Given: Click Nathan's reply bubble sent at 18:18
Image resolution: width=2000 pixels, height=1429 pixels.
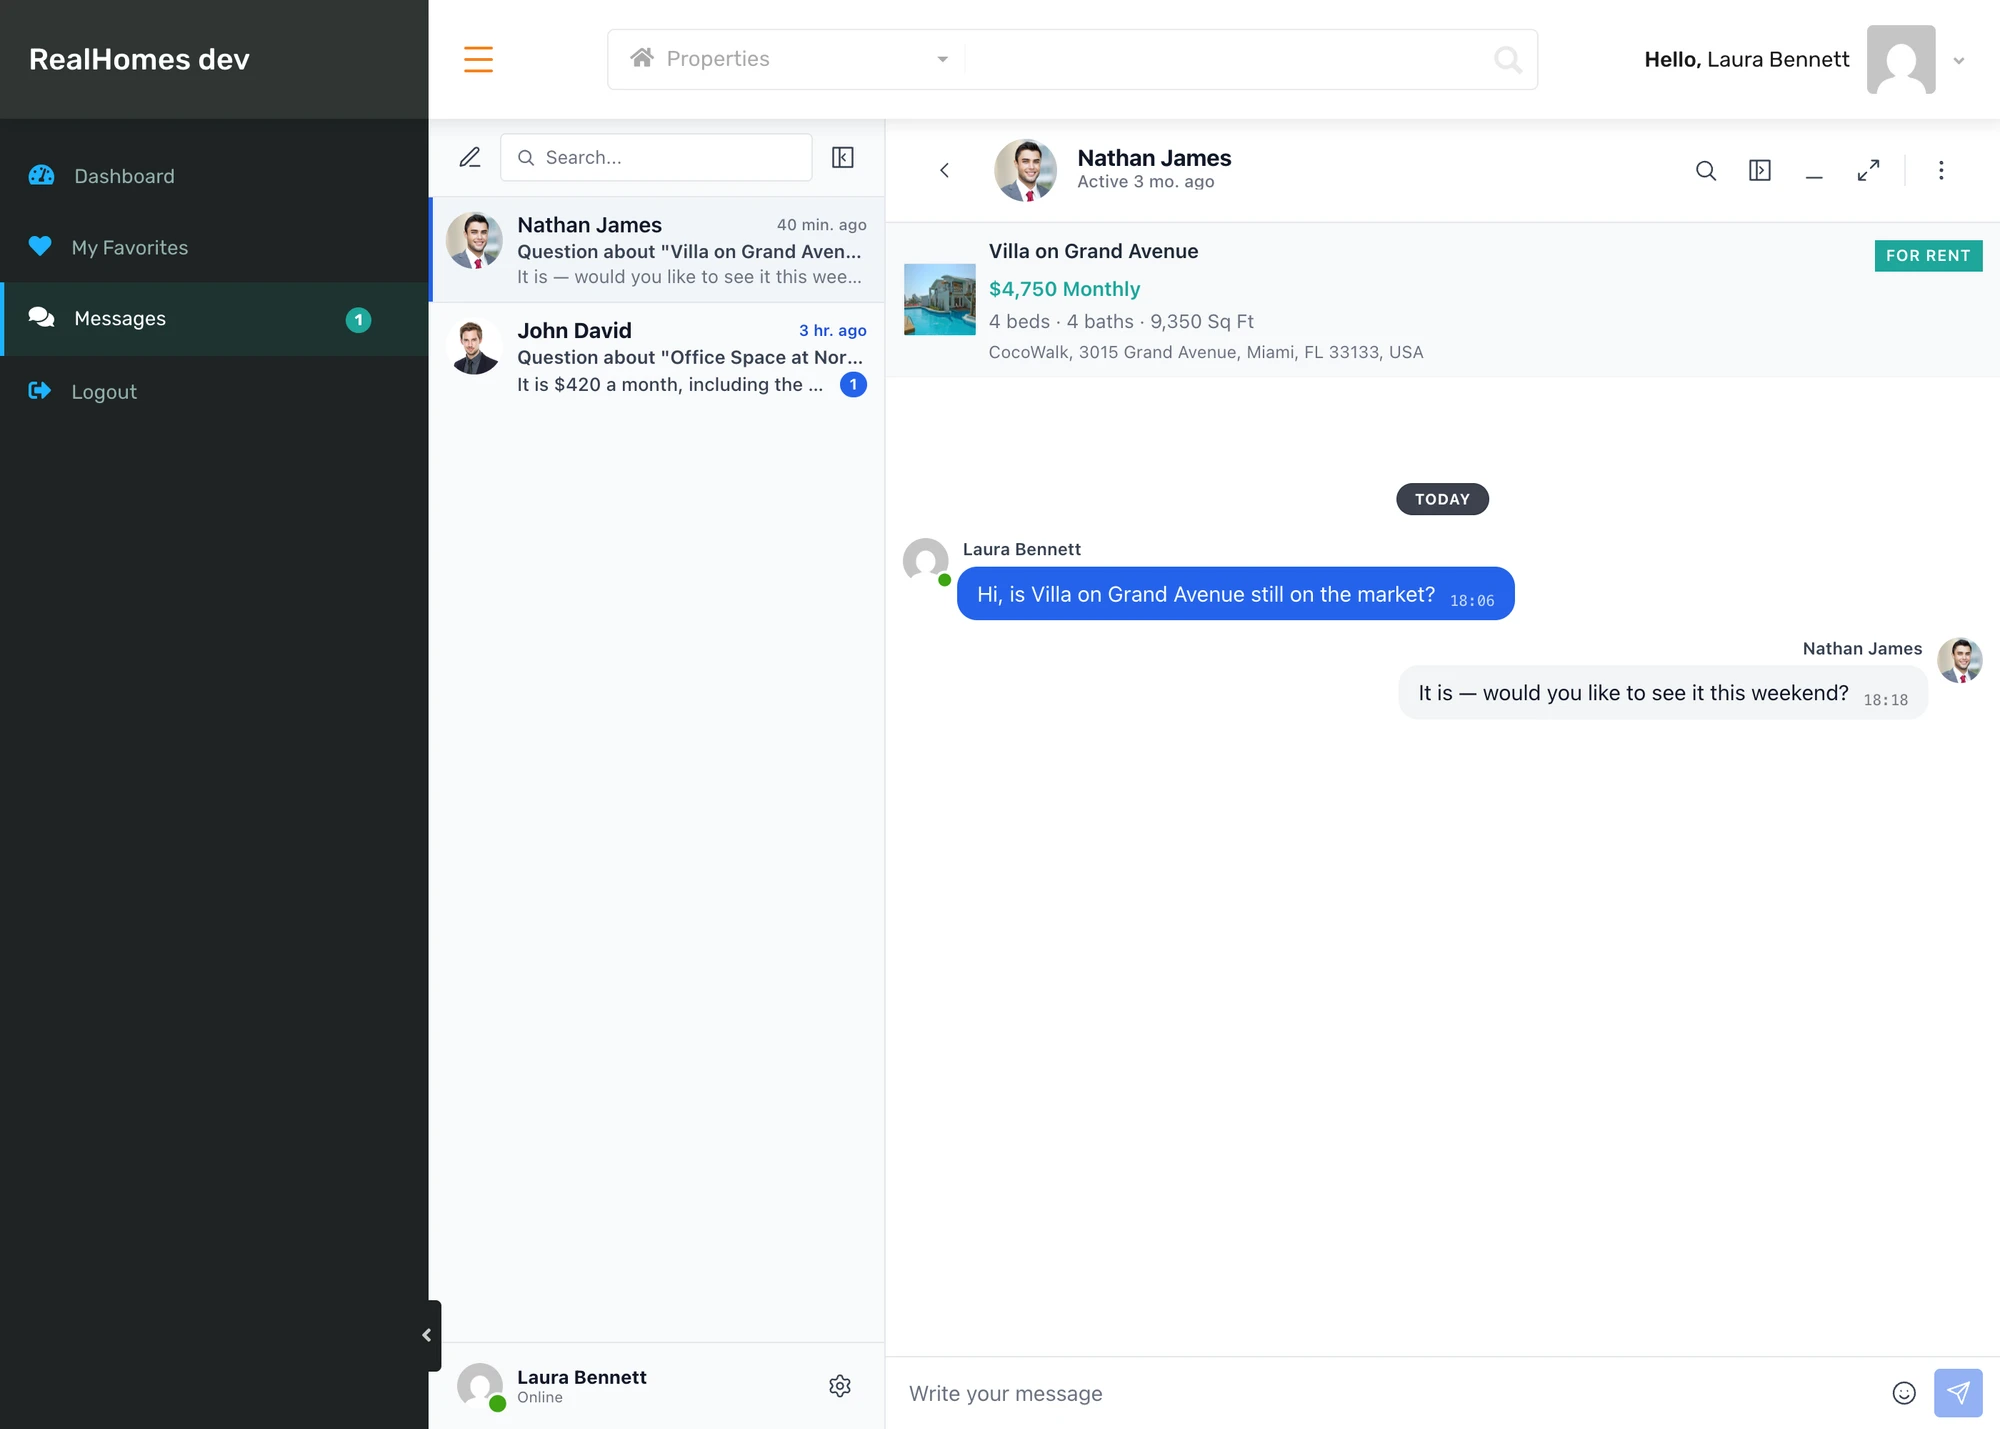Looking at the screenshot, I should pyautogui.click(x=1662, y=693).
